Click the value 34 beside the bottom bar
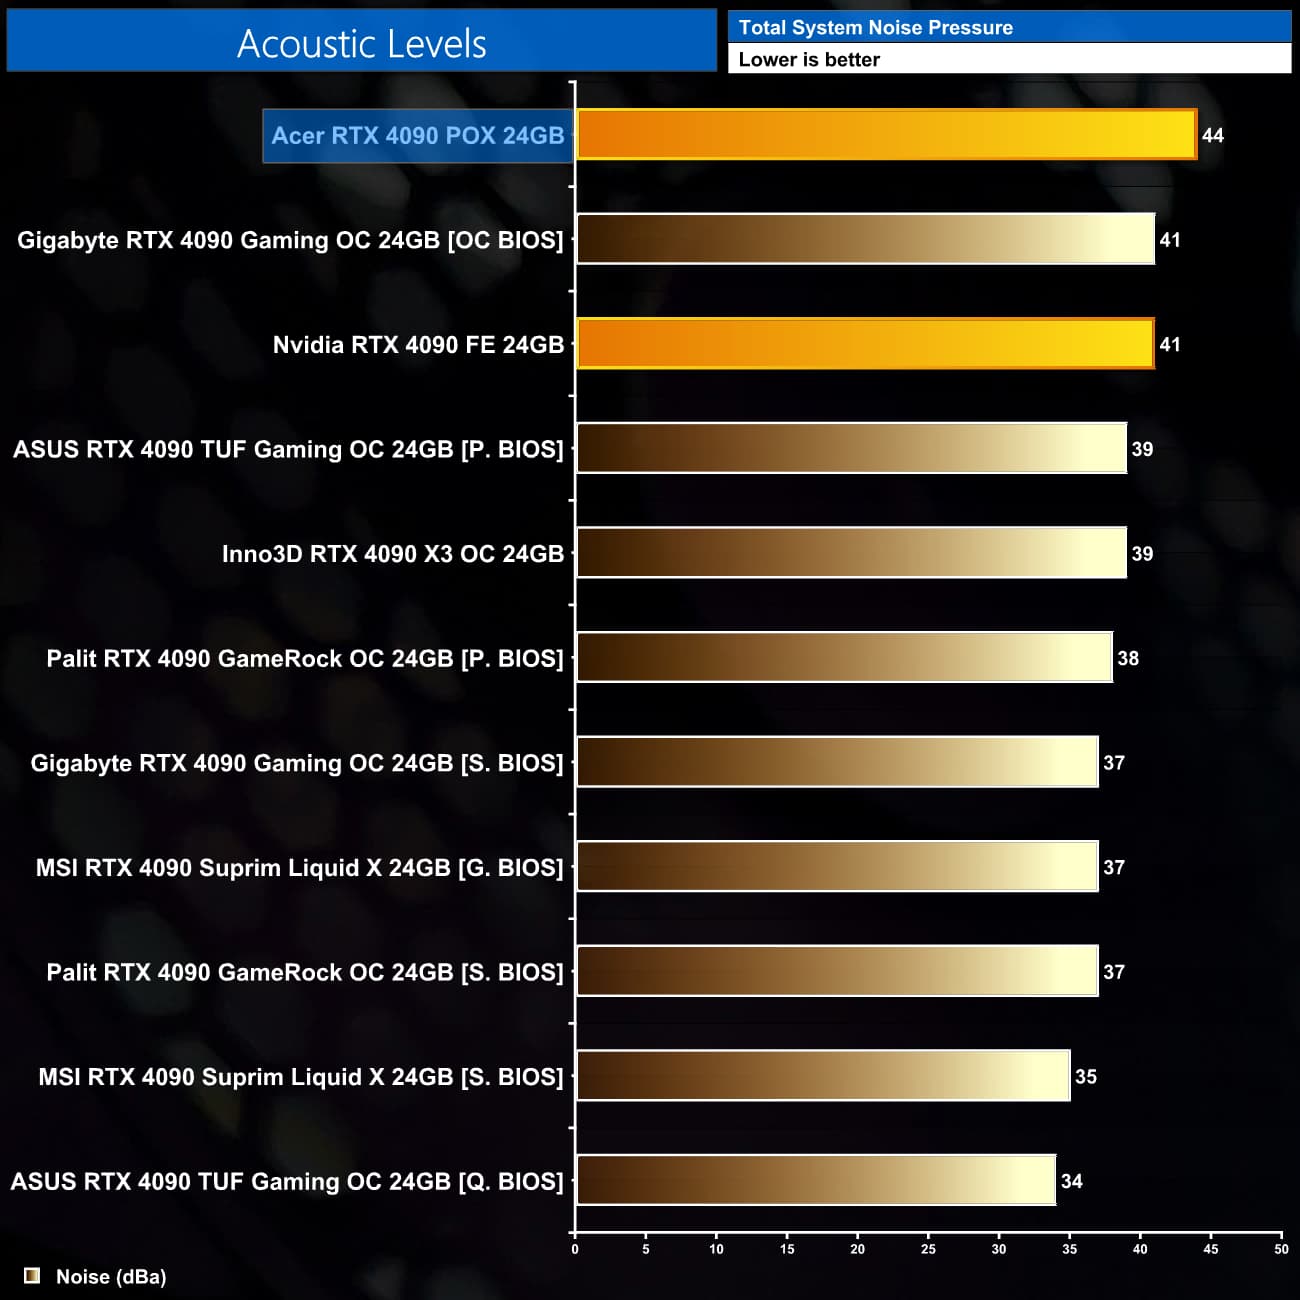The height and width of the screenshot is (1300, 1300). point(1072,1181)
